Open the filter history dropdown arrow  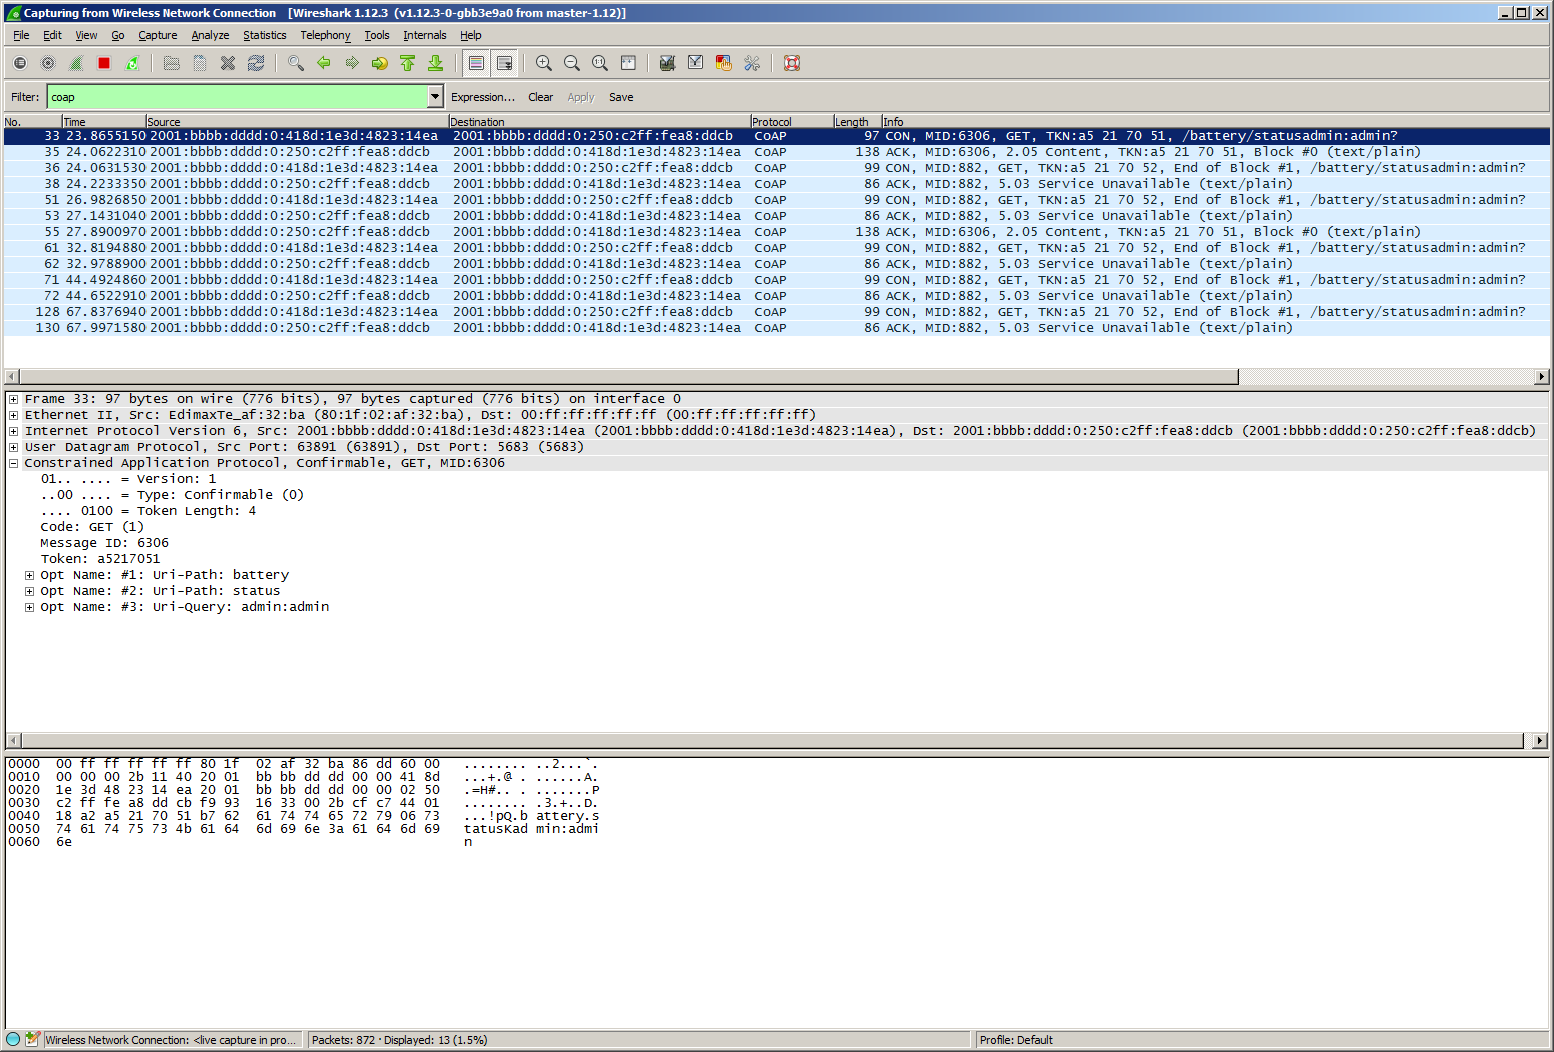[435, 97]
